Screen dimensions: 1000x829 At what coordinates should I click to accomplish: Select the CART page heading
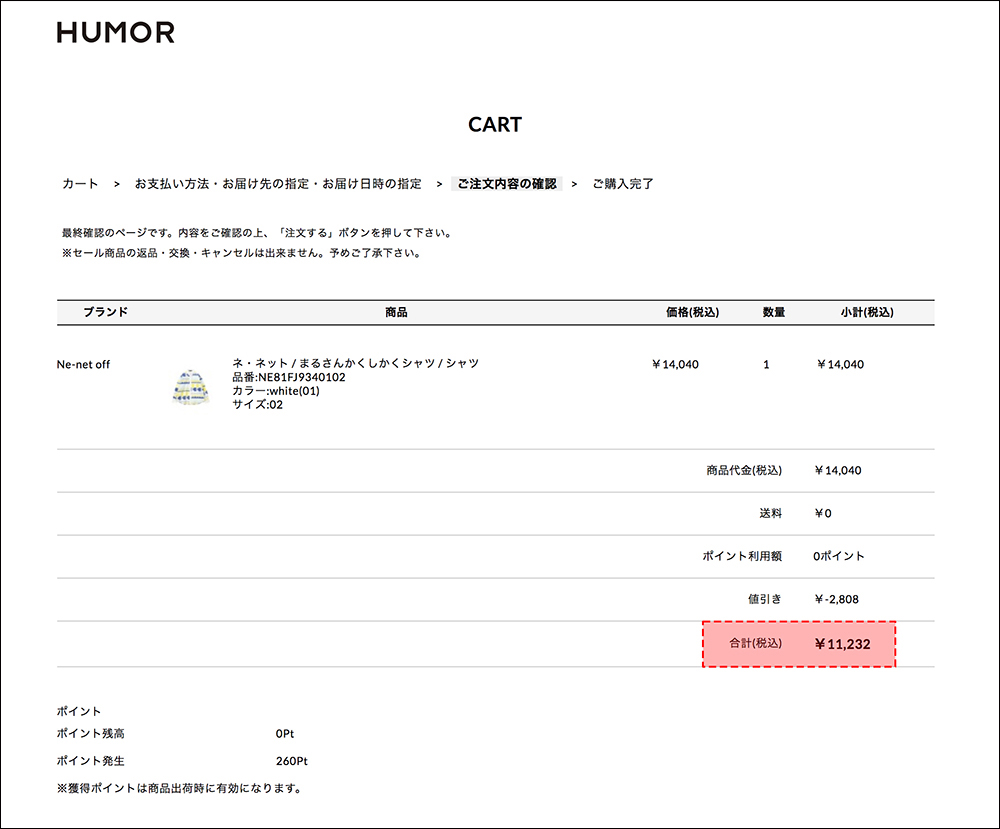pyautogui.click(x=495, y=124)
